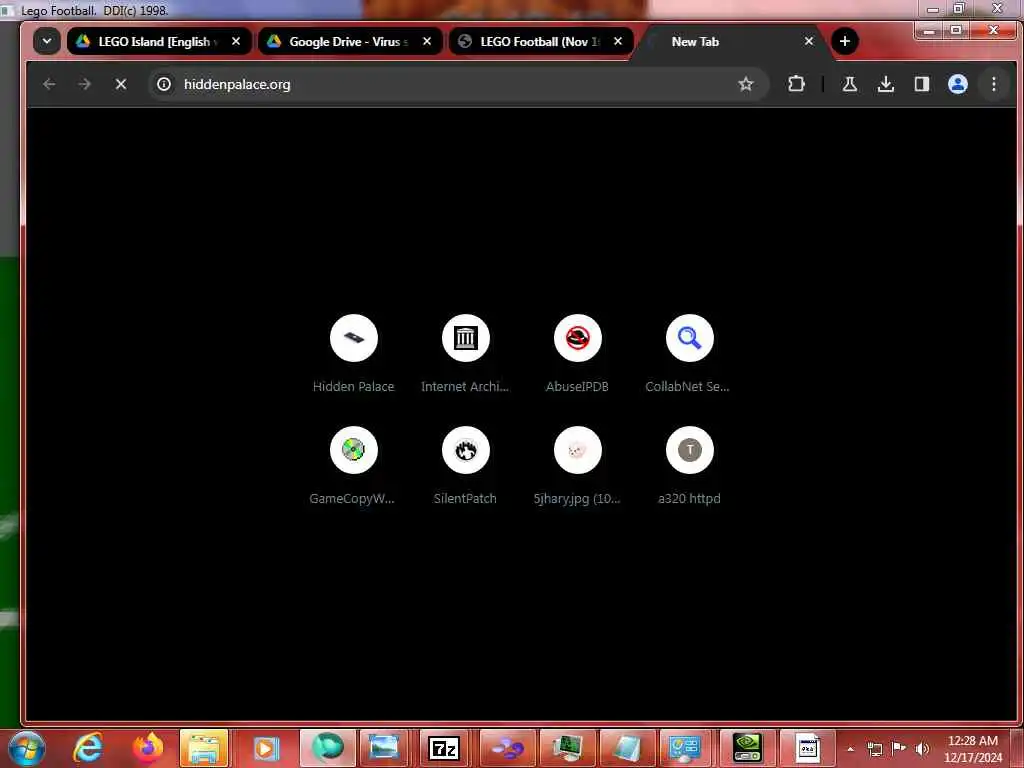The image size is (1024, 768).
Task: Close the LEGO Island tab
Action: point(236,41)
